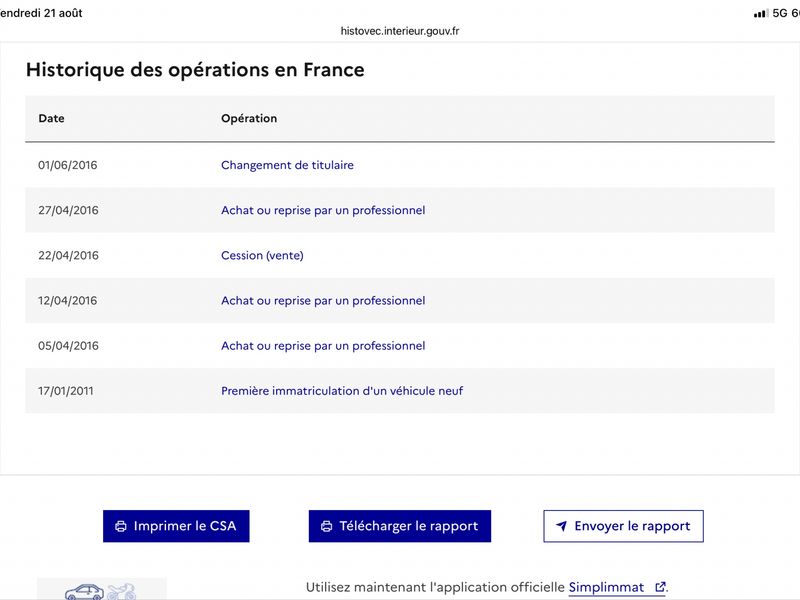This screenshot has height=600, width=800.
Task: Tap the histovec.interieur.gouv.fr address bar
Action: 400,31
